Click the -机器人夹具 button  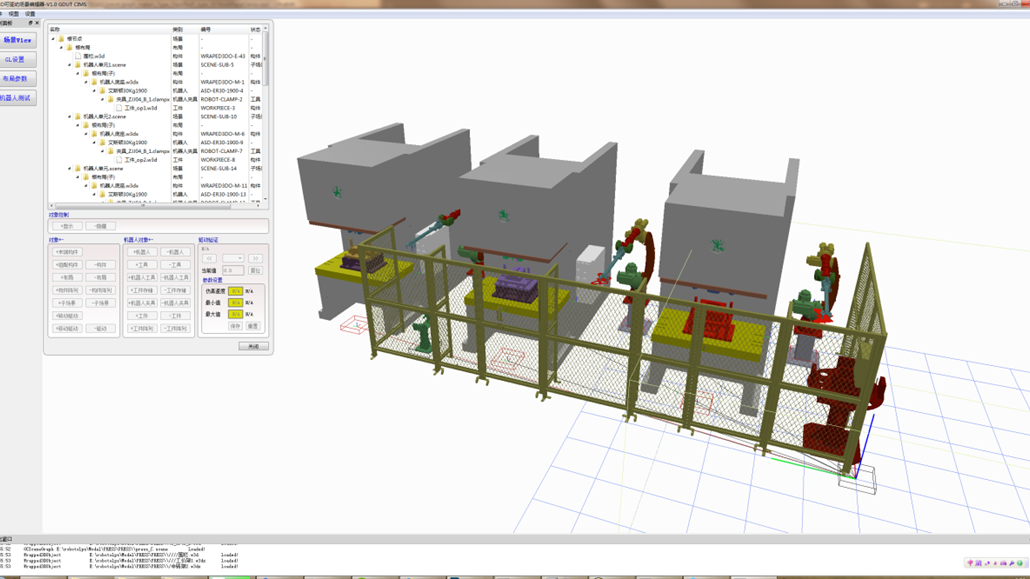point(175,303)
